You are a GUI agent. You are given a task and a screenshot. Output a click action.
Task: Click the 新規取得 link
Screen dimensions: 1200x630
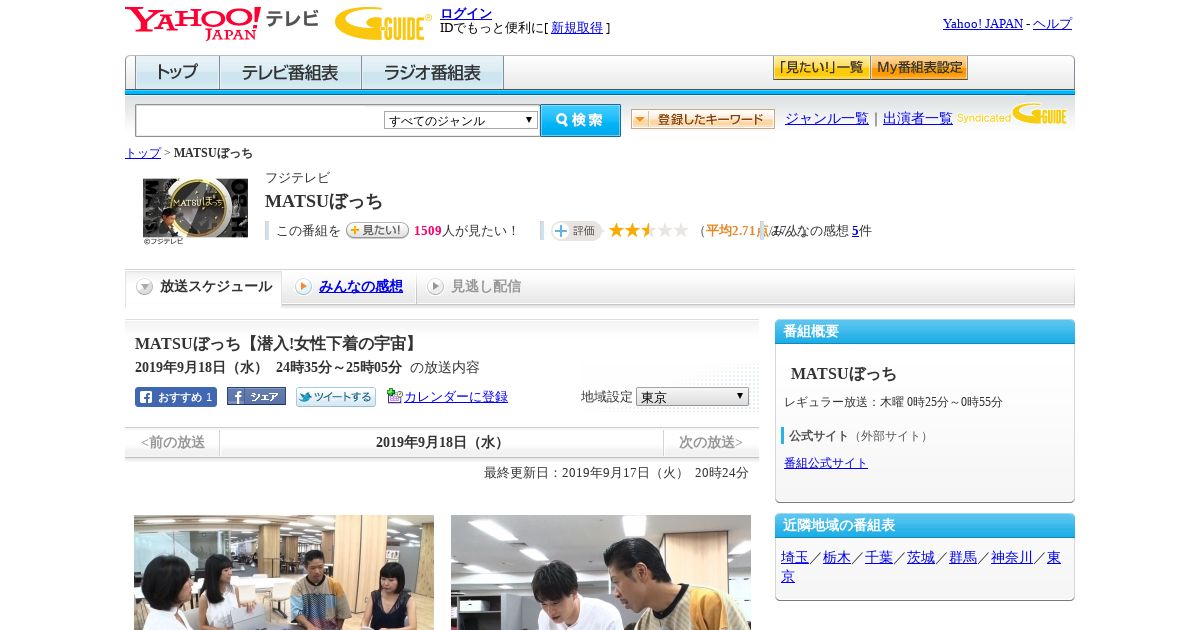(577, 28)
